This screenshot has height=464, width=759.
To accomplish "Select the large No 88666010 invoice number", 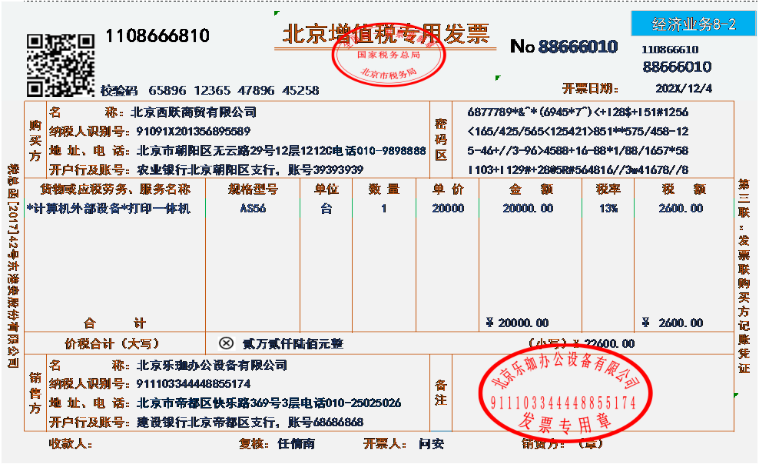I will 564,46.
